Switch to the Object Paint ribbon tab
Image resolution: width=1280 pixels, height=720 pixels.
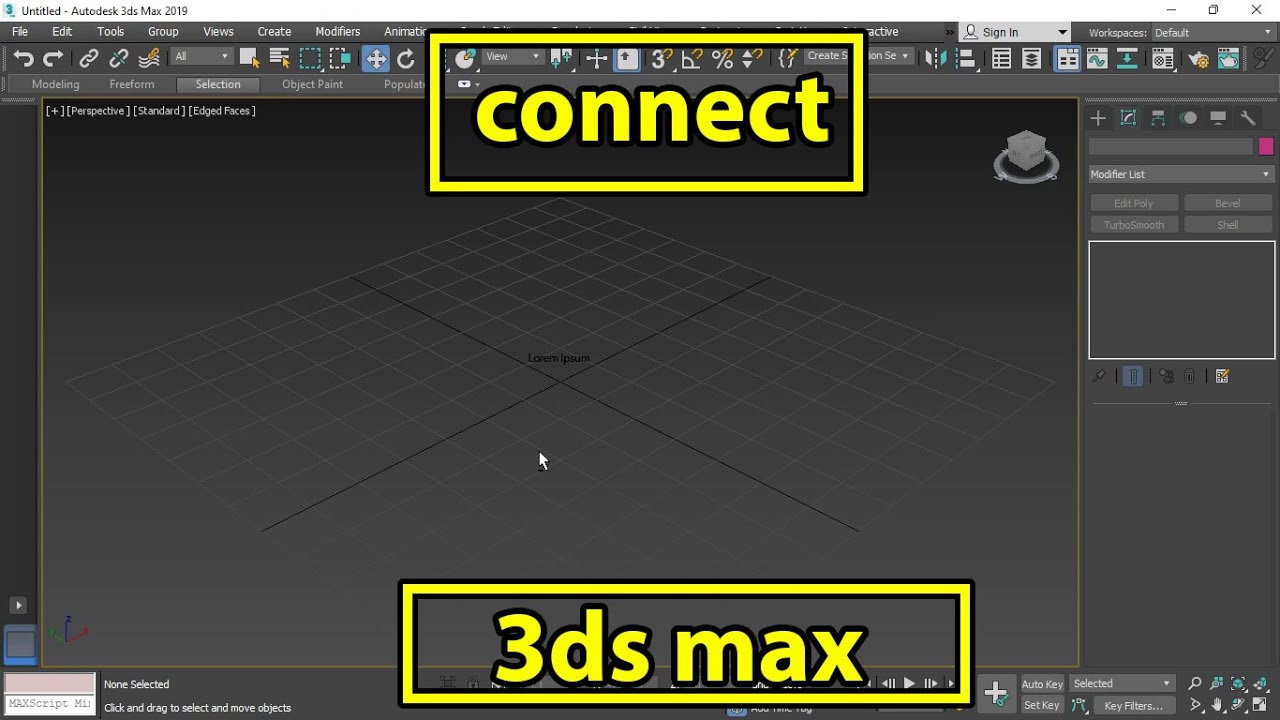pyautogui.click(x=312, y=84)
